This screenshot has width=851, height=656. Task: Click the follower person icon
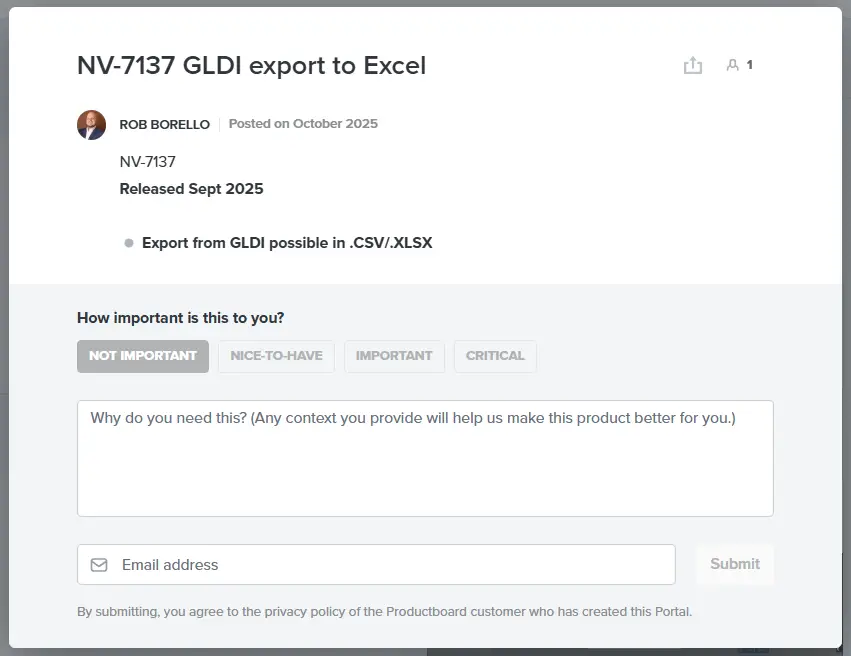click(x=732, y=65)
